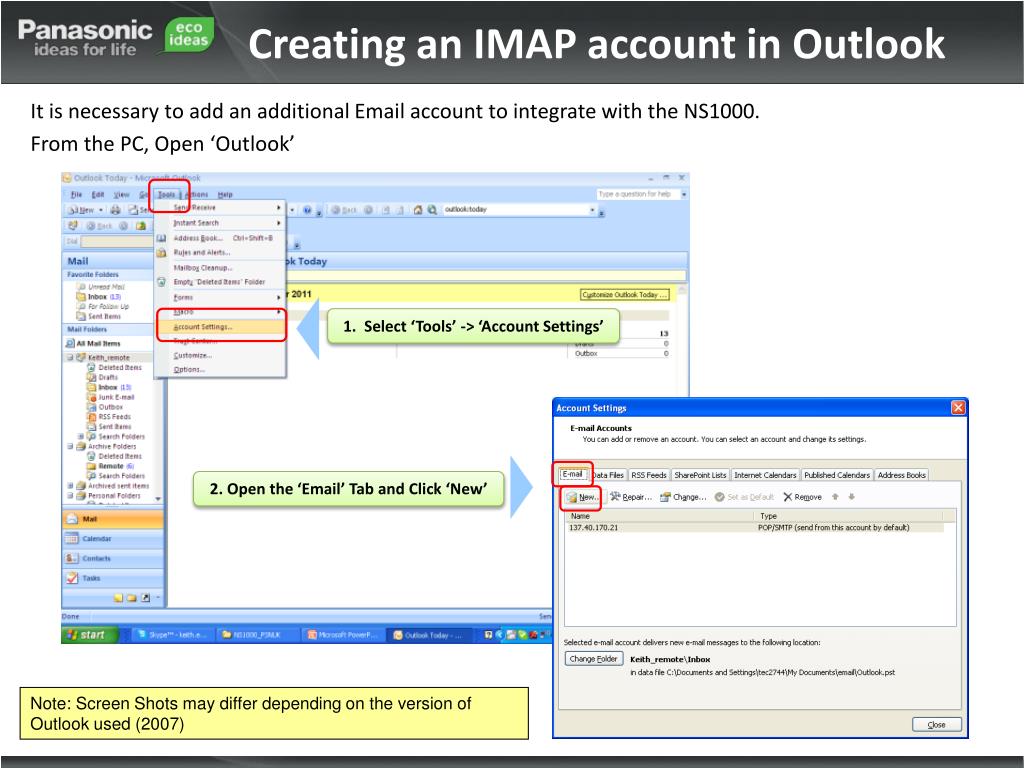Image resolution: width=1024 pixels, height=768 pixels.
Task: Select Account Settings in Tools menu
Action: click(220, 327)
